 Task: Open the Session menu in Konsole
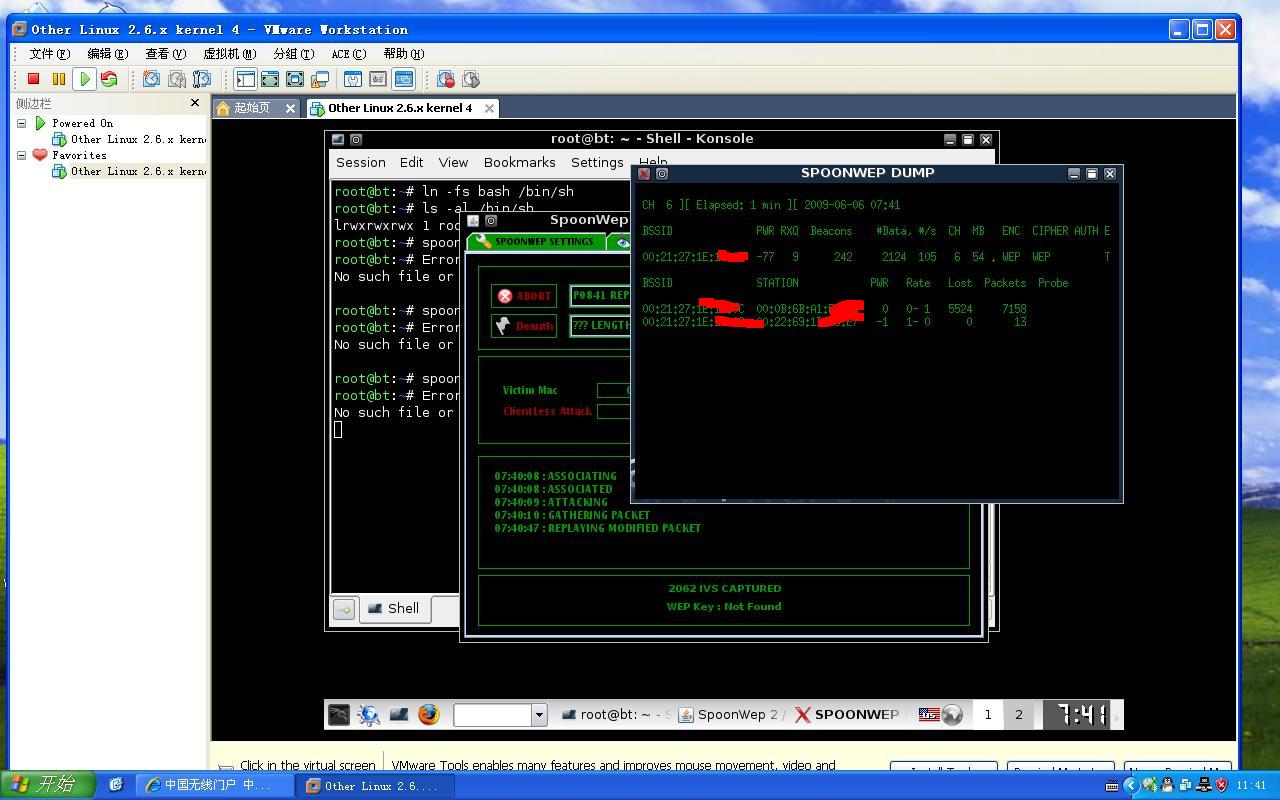(361, 162)
